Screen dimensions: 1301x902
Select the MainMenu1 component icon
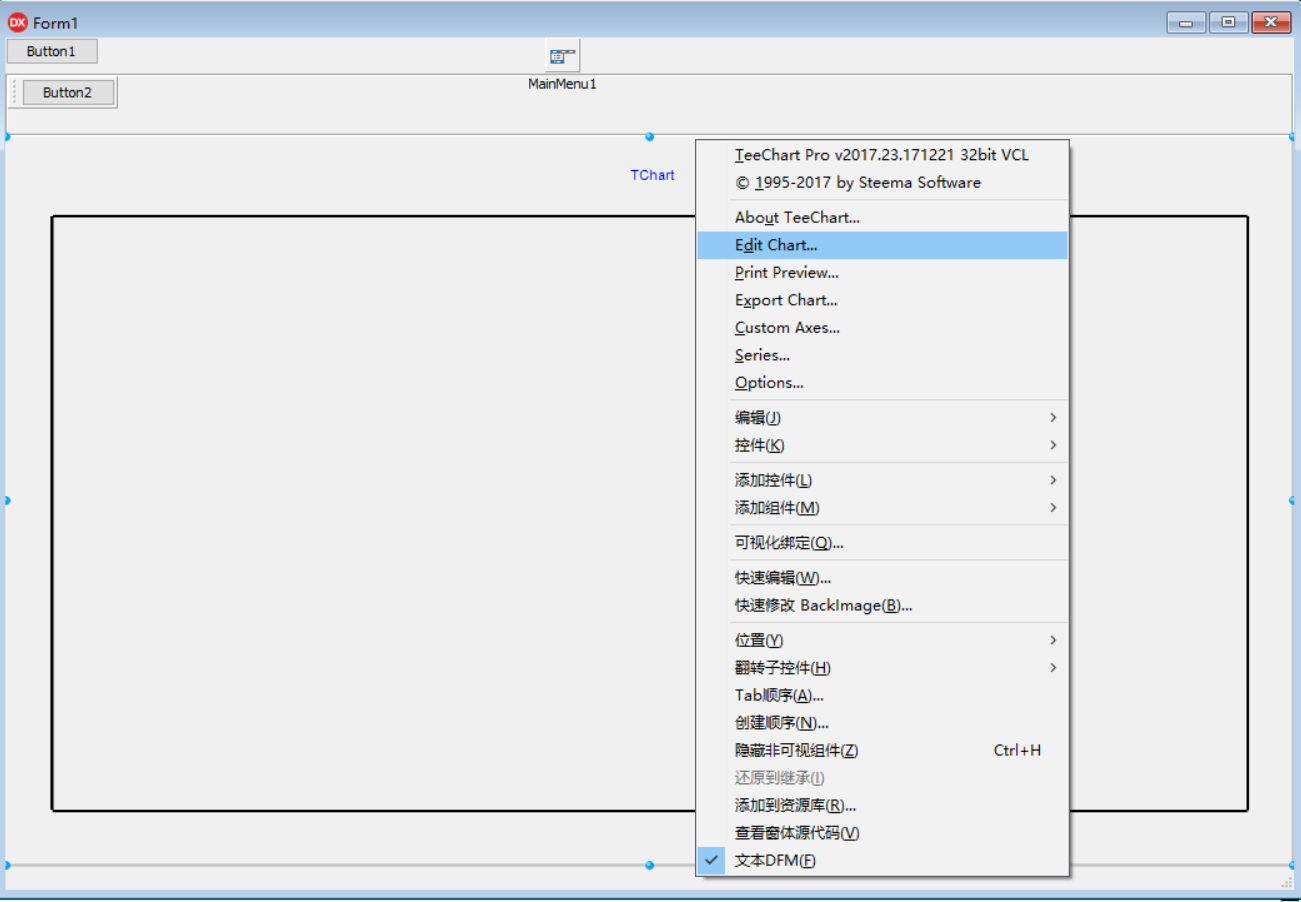coord(563,56)
